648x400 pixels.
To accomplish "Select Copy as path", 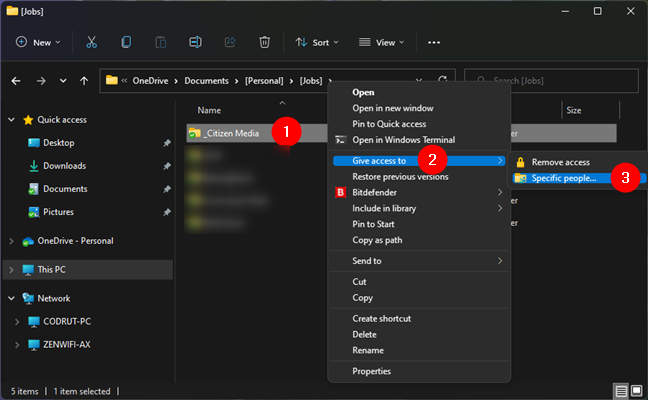I will click(x=419, y=240).
